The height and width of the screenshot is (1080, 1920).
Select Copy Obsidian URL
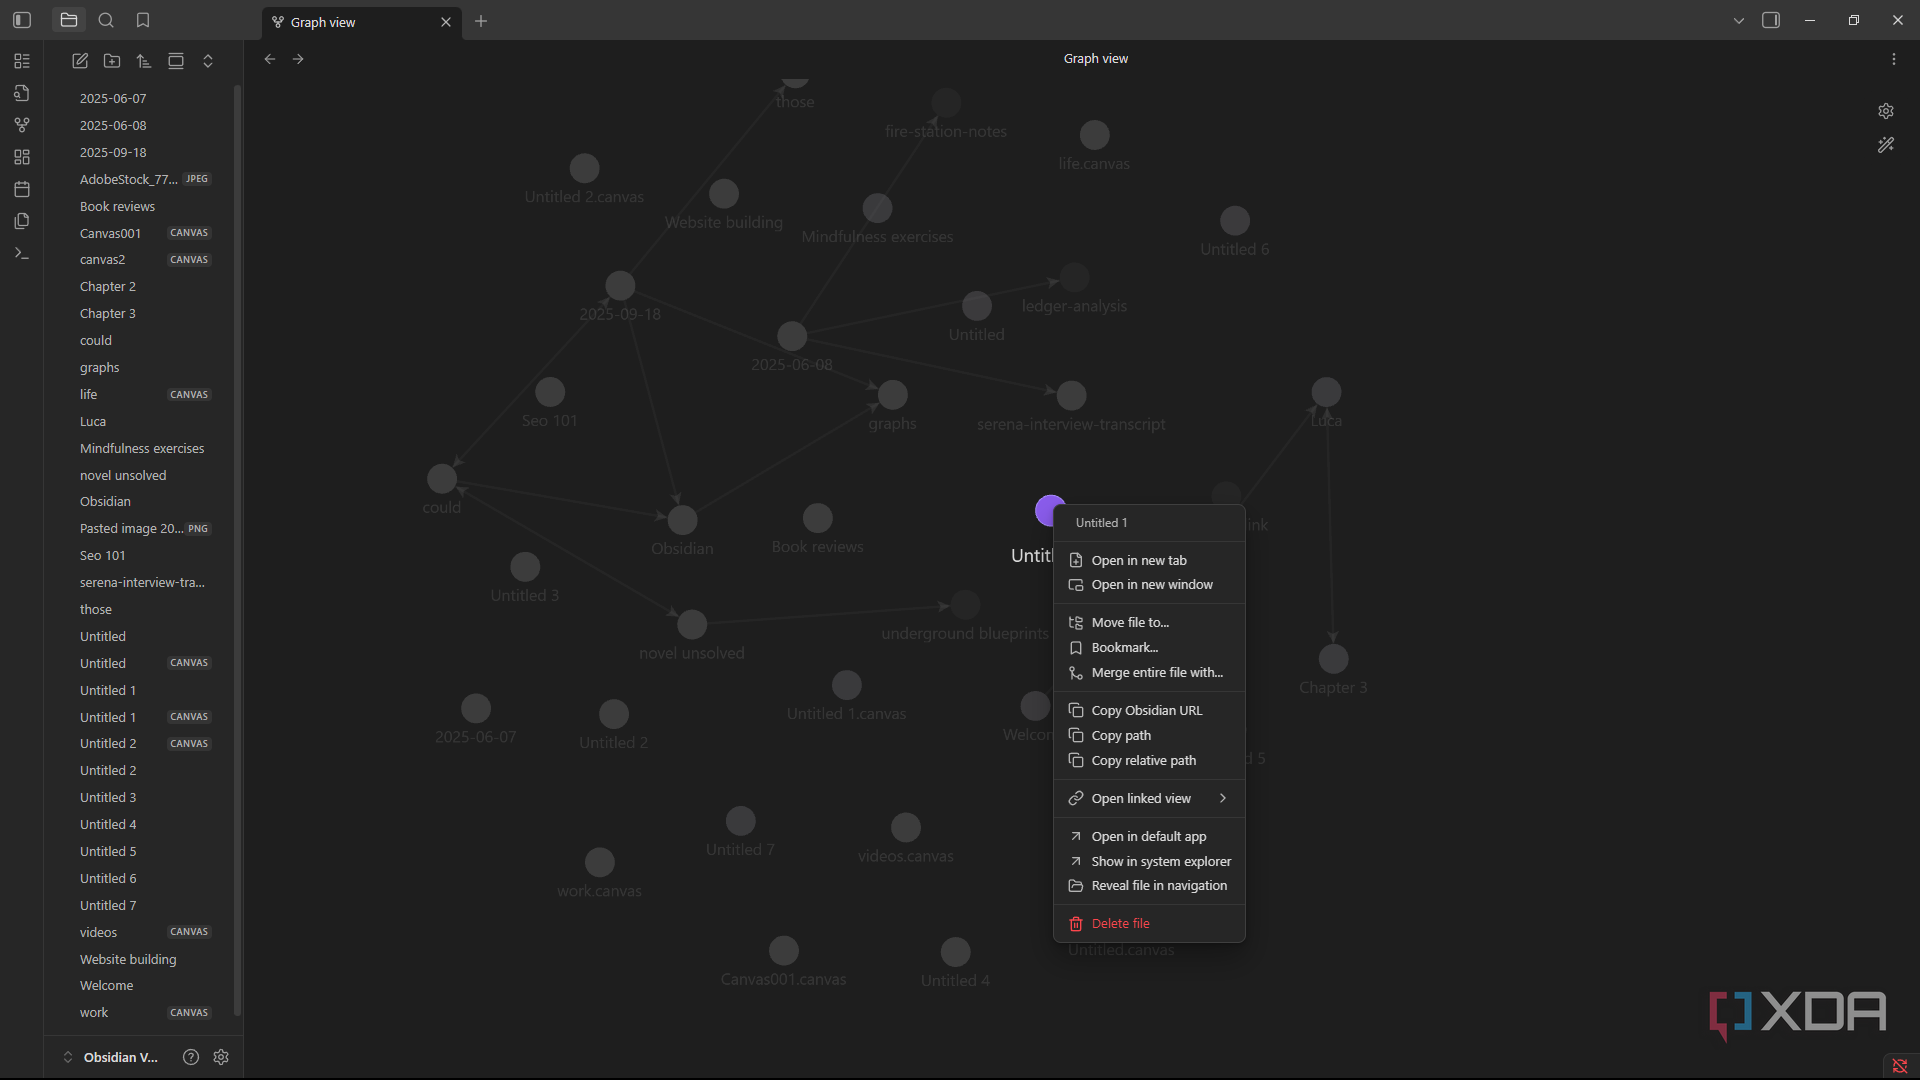click(x=1149, y=710)
